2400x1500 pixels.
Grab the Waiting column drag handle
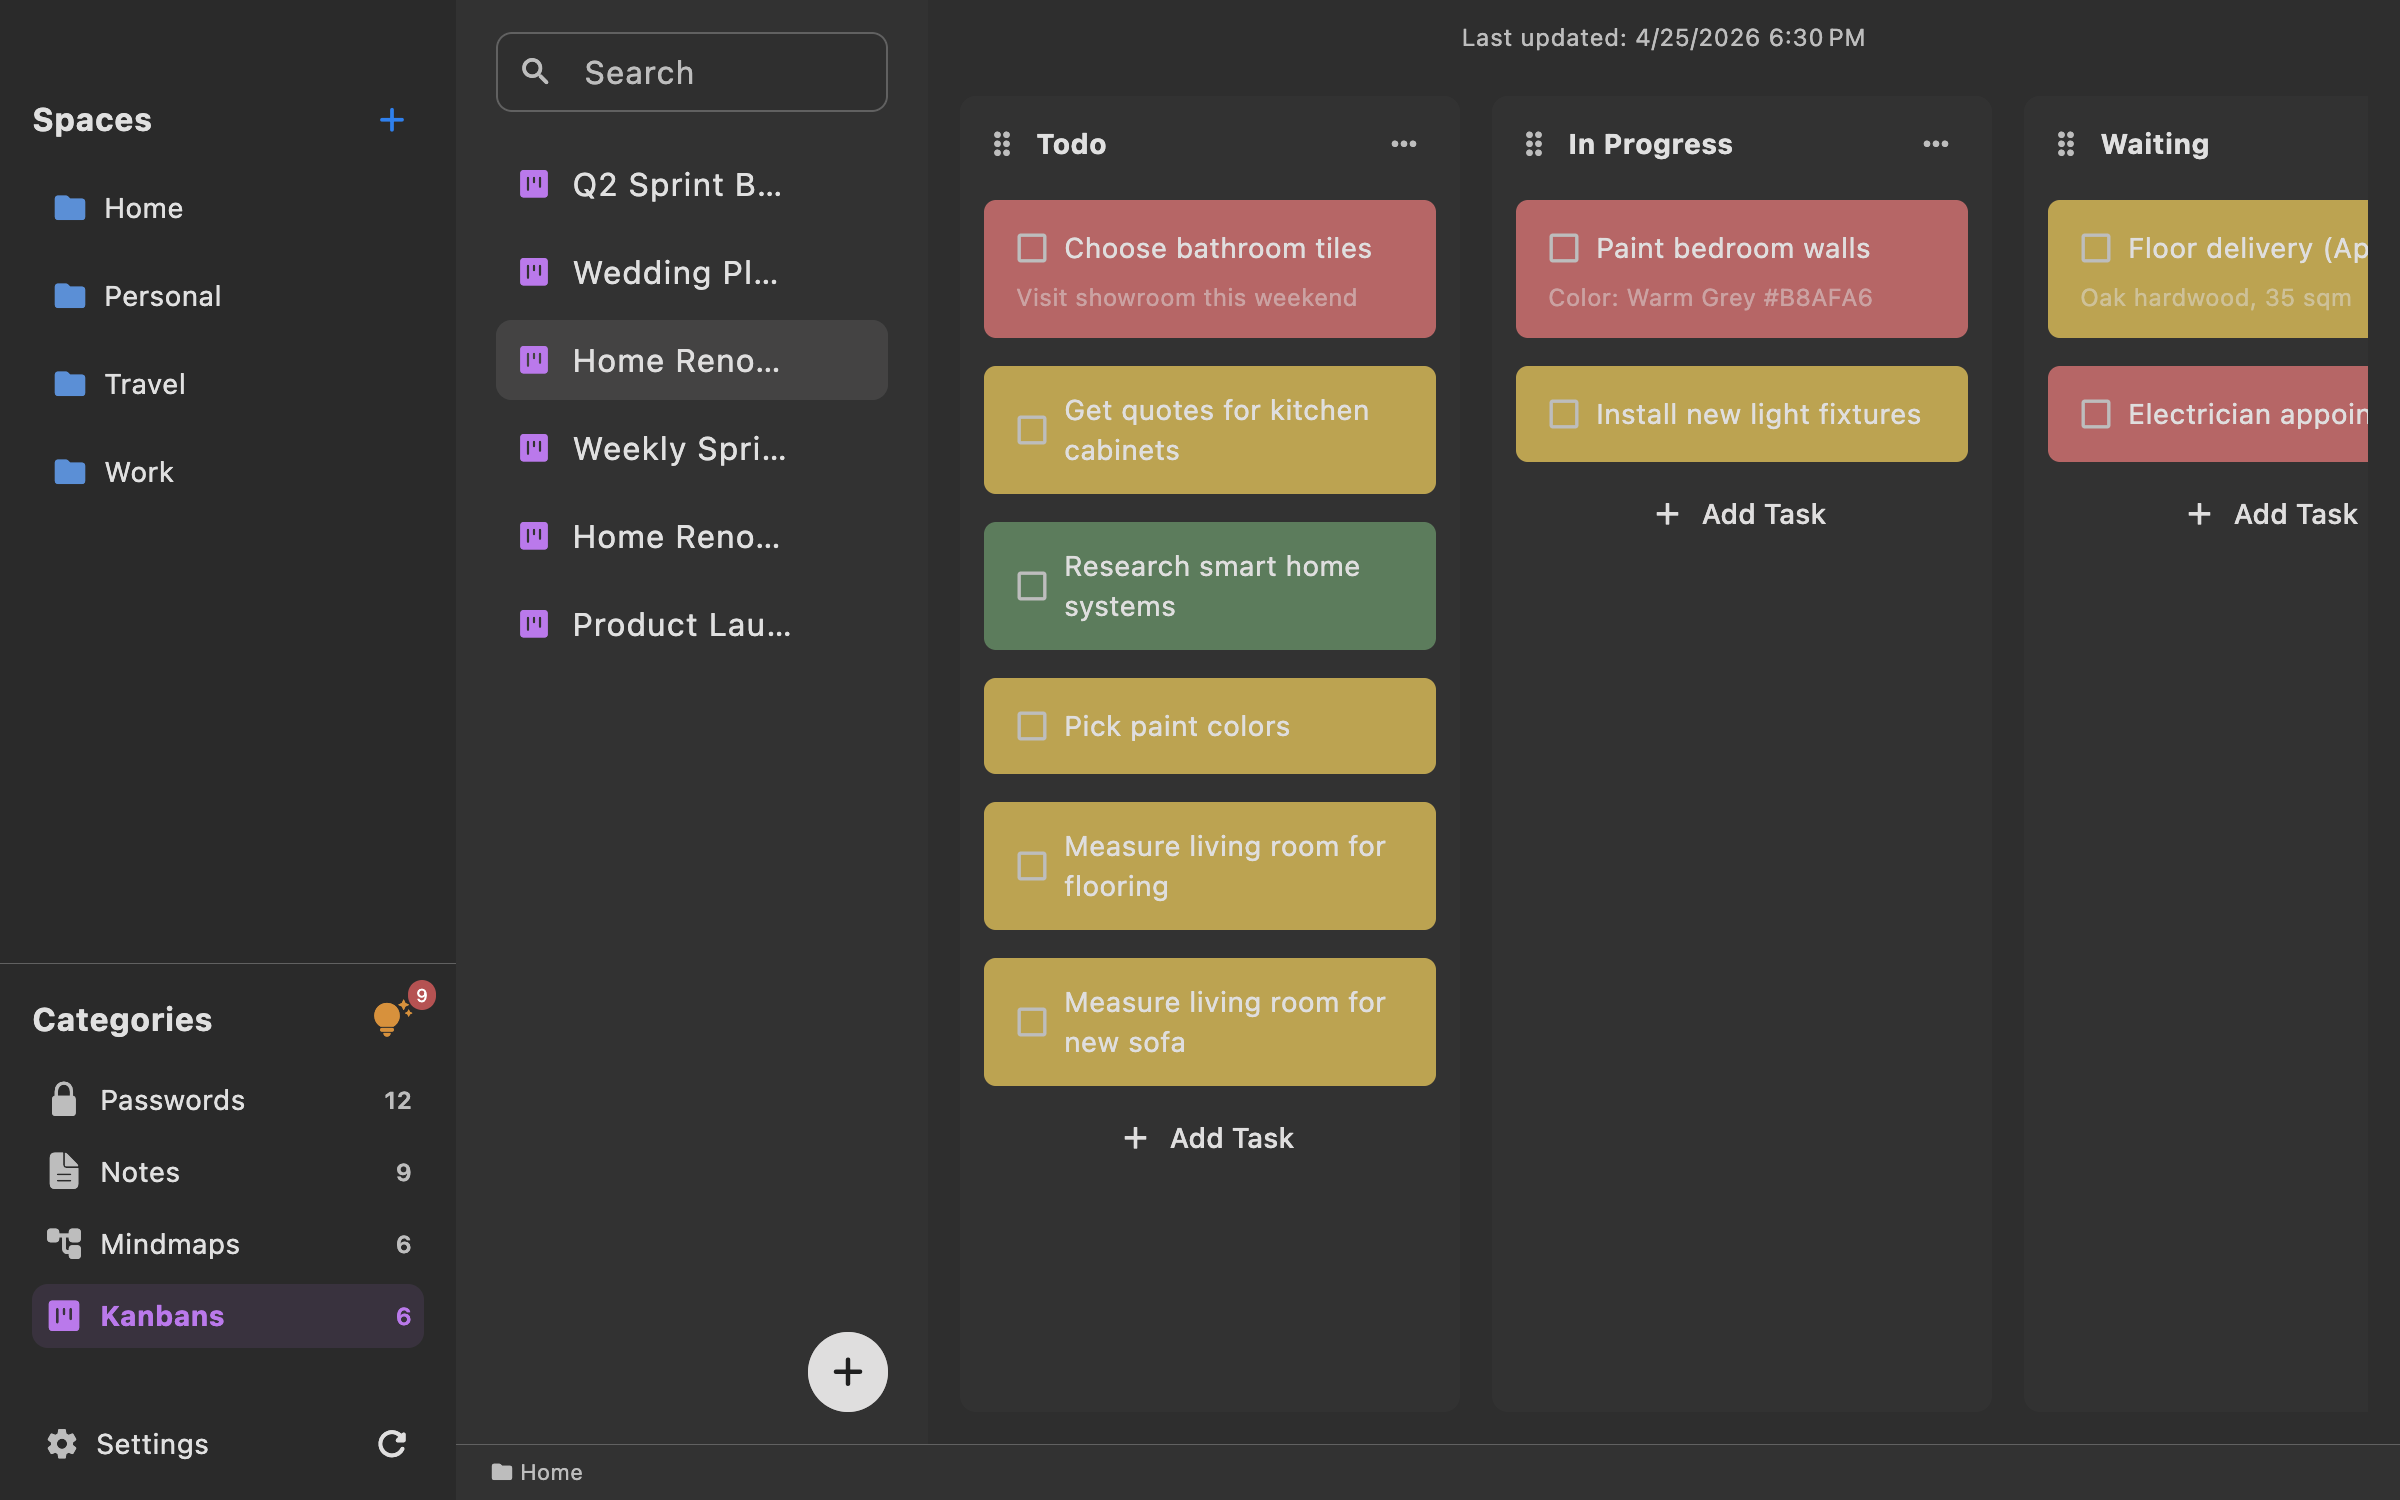(2065, 144)
